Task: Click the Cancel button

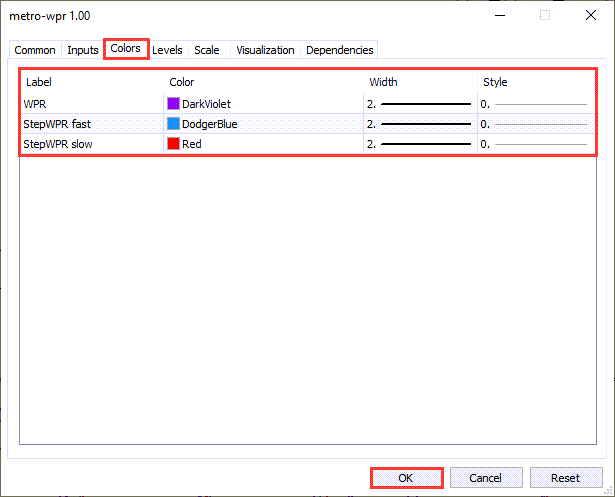Action: click(x=486, y=478)
